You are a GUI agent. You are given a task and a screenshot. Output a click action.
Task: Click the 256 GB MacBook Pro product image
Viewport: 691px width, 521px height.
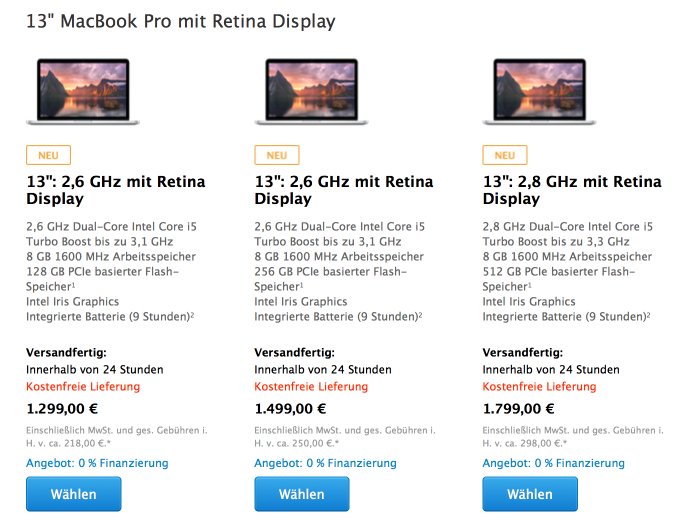point(311,92)
